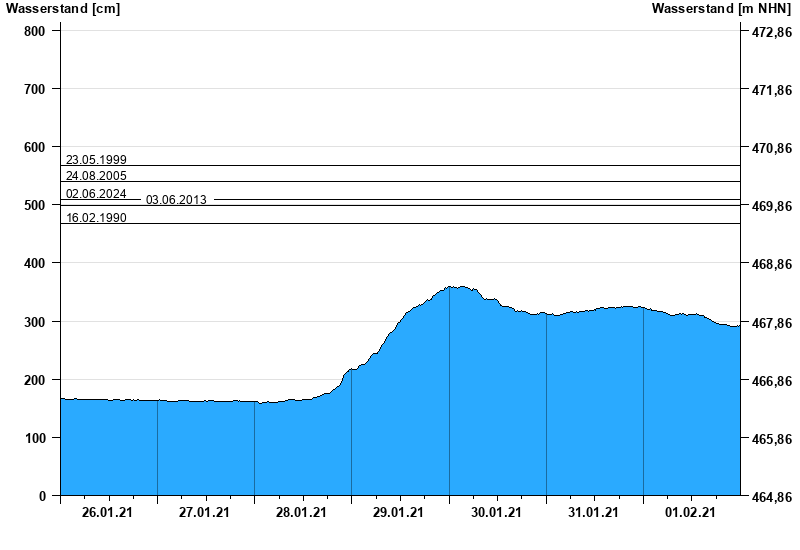The image size is (800, 550).
Task: Select the 27.01.21 date label
Action: 204,513
